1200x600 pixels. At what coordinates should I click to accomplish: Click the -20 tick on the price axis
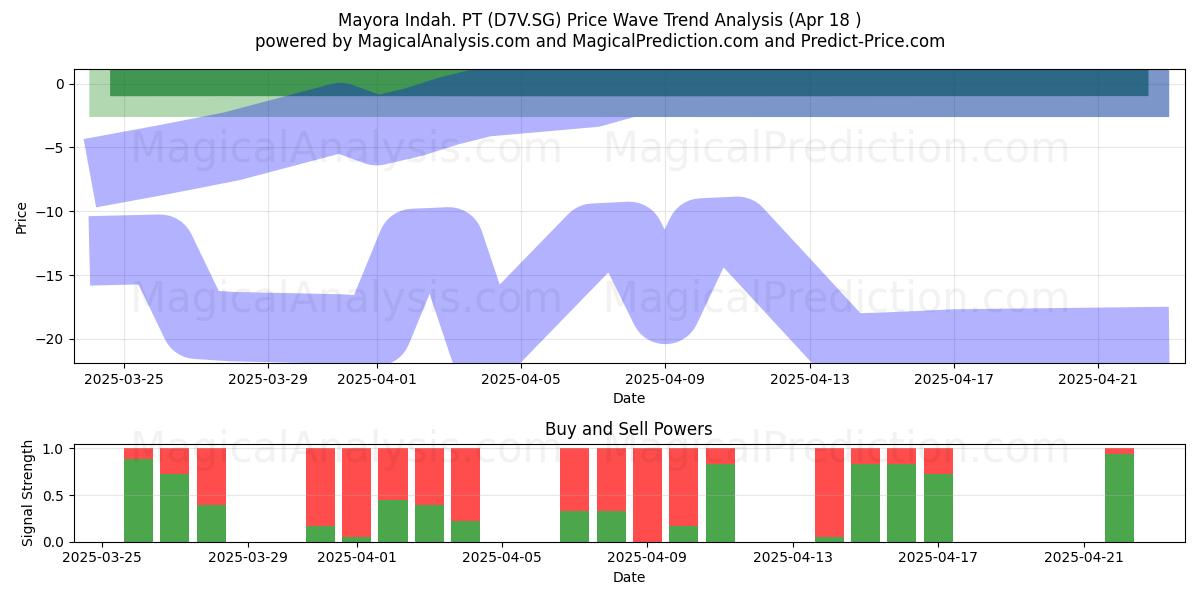click(x=48, y=339)
